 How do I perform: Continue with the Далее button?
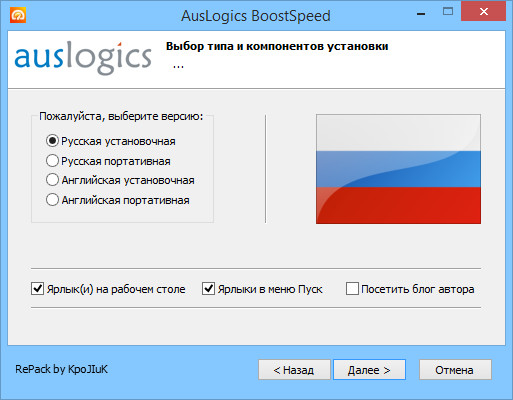(x=369, y=369)
